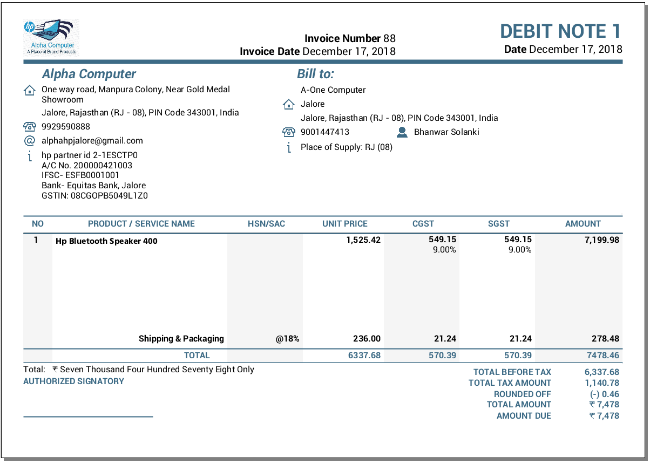Click the info icon beside Place of Supply
Screen dimensions: 650x464
(x=288, y=148)
